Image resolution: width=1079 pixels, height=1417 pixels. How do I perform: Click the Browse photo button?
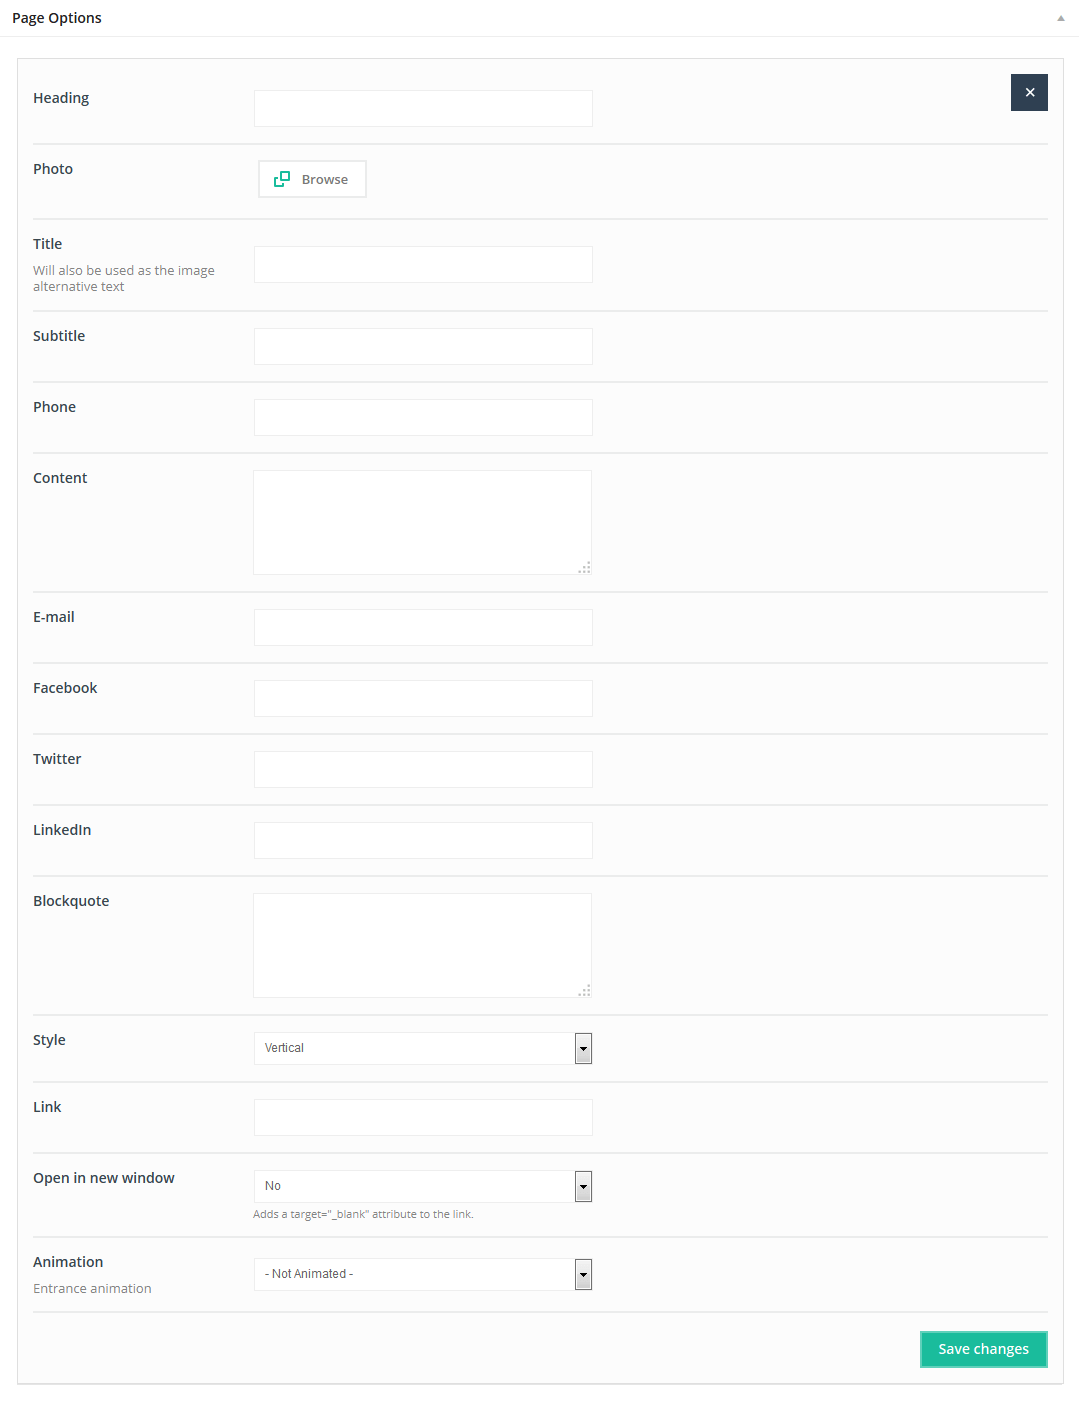(312, 179)
